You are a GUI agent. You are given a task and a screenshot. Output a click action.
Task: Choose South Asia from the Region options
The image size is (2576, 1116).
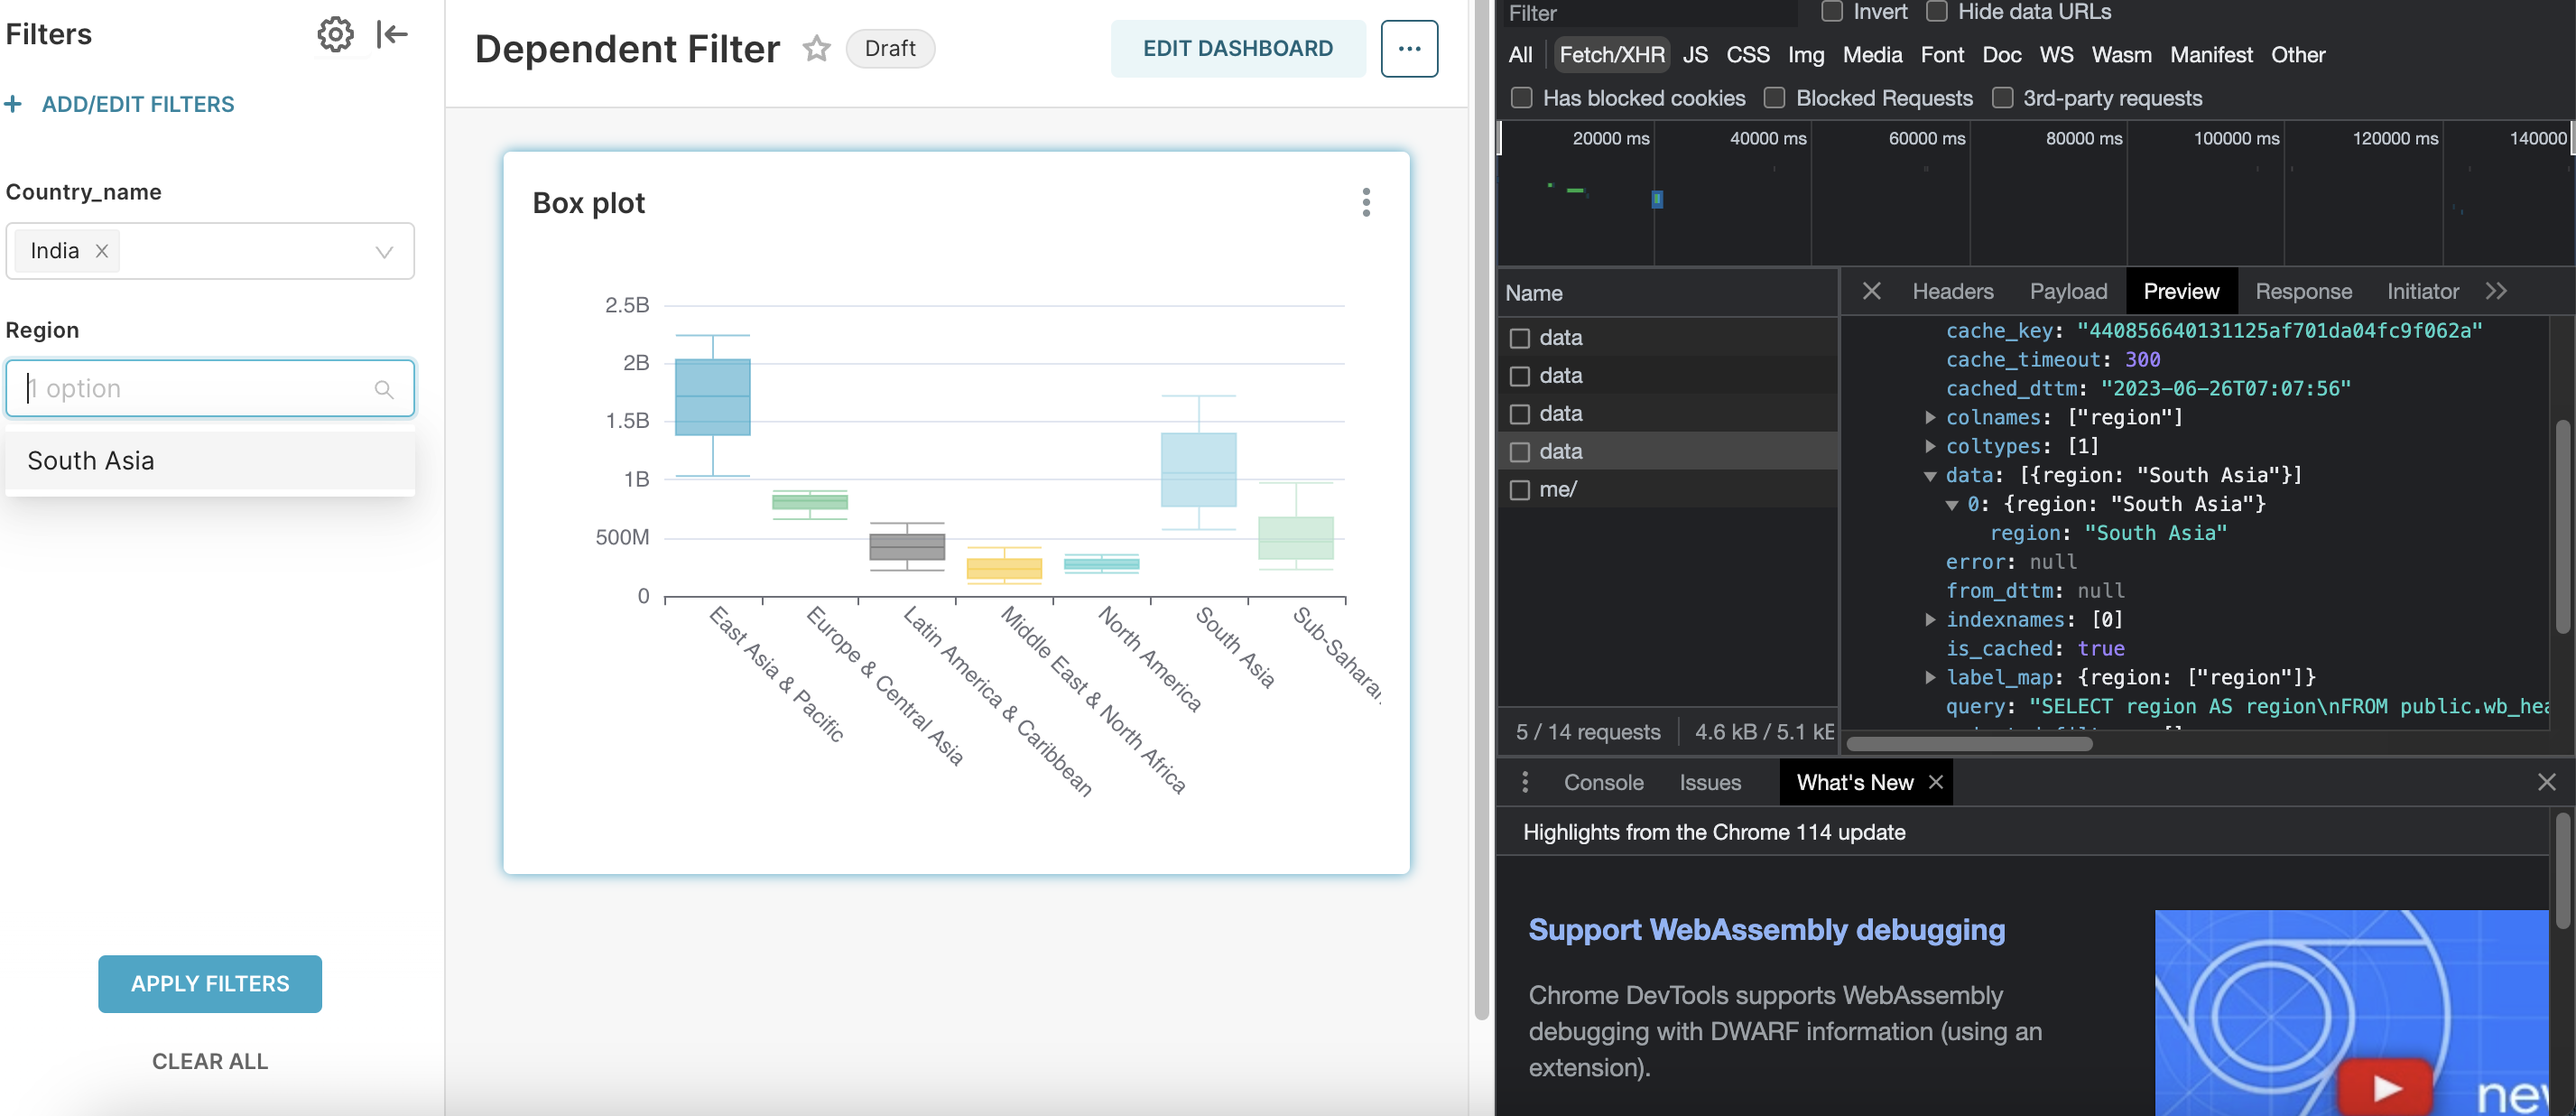[91, 460]
